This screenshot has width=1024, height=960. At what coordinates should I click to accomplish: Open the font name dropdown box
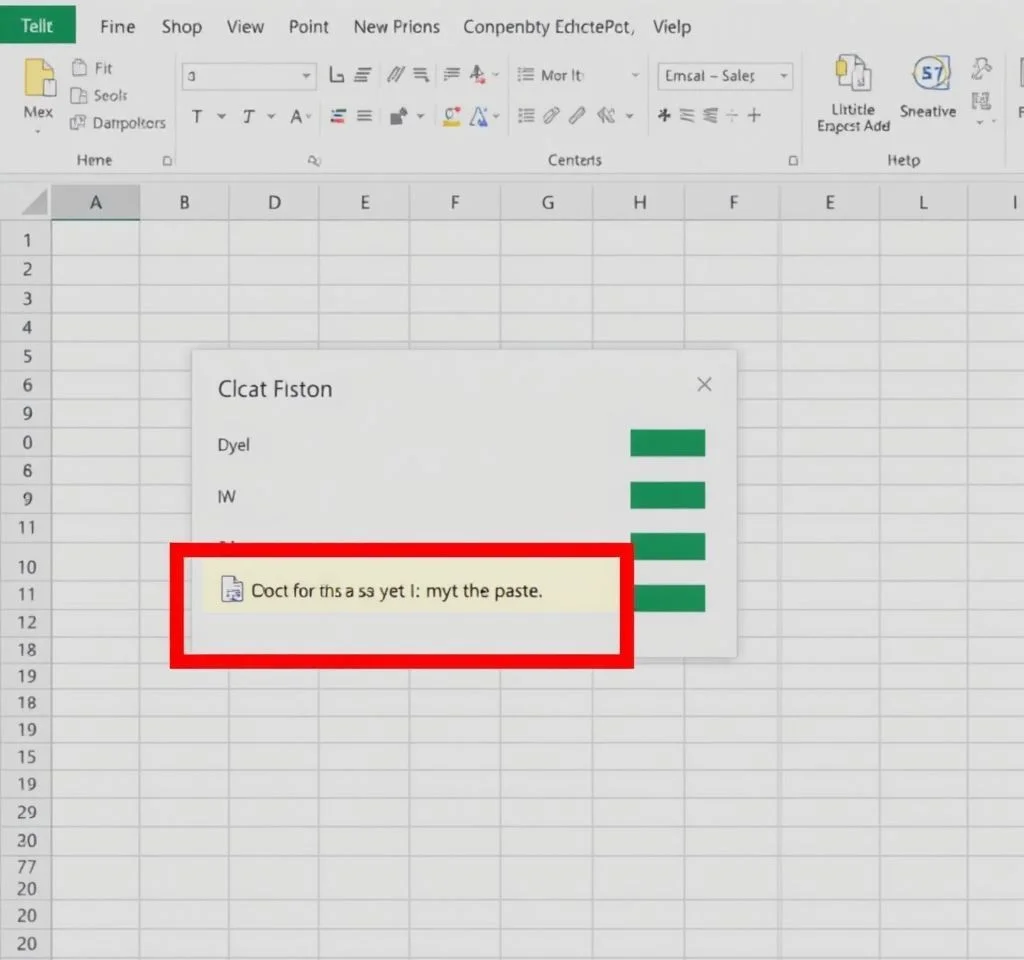click(x=249, y=76)
